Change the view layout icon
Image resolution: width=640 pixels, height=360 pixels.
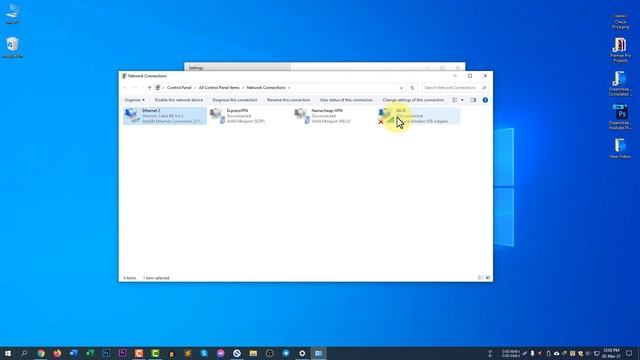(x=455, y=100)
